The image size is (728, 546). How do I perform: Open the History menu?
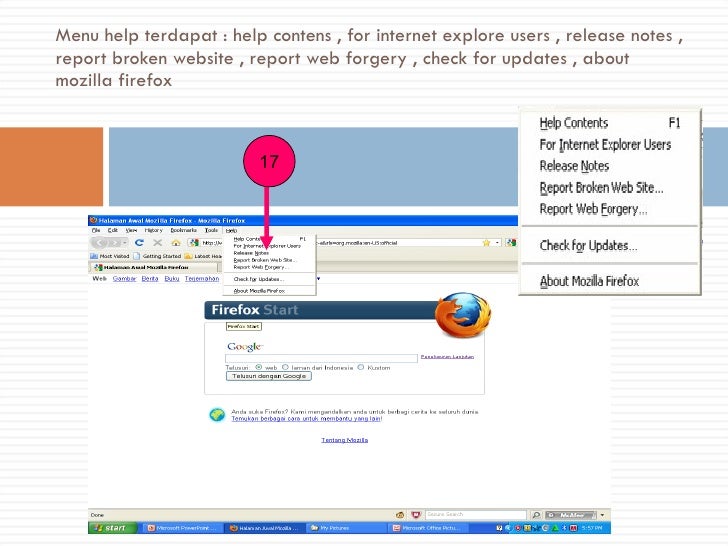click(x=153, y=230)
